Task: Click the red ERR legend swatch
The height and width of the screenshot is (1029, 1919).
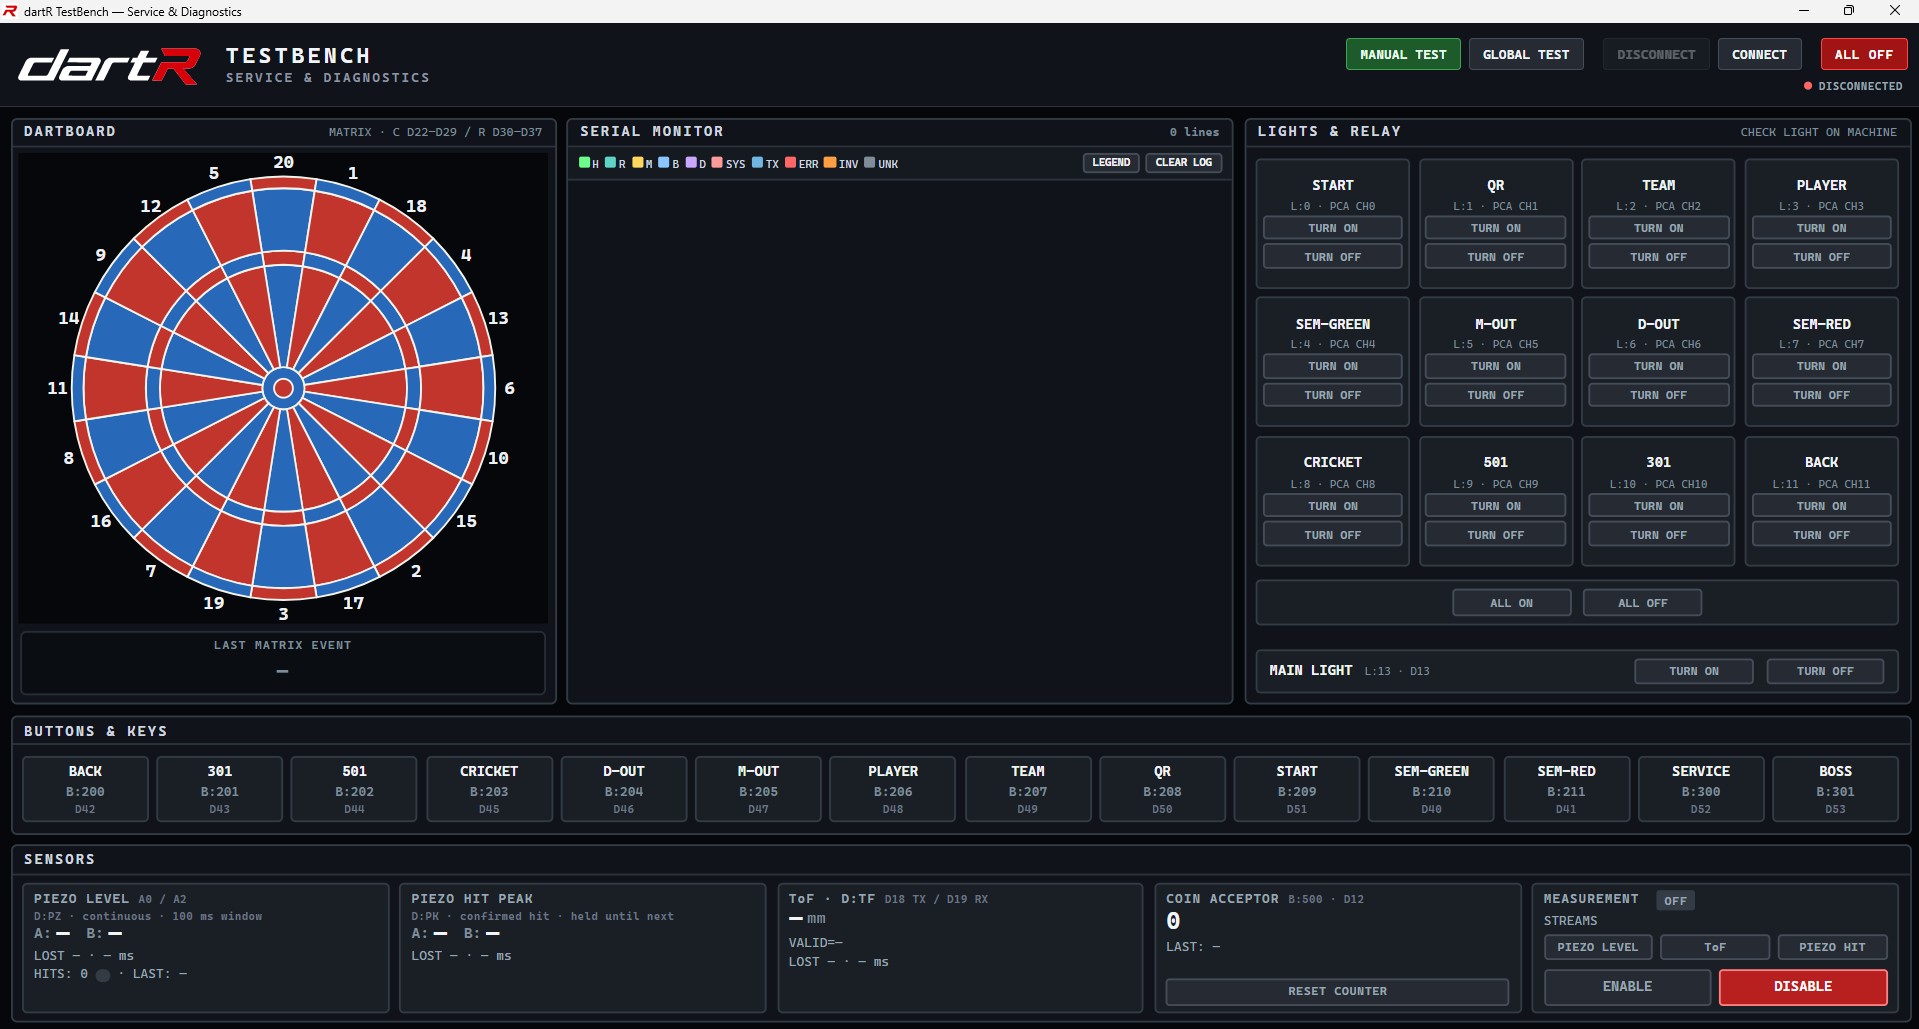Action: pyautogui.click(x=791, y=162)
